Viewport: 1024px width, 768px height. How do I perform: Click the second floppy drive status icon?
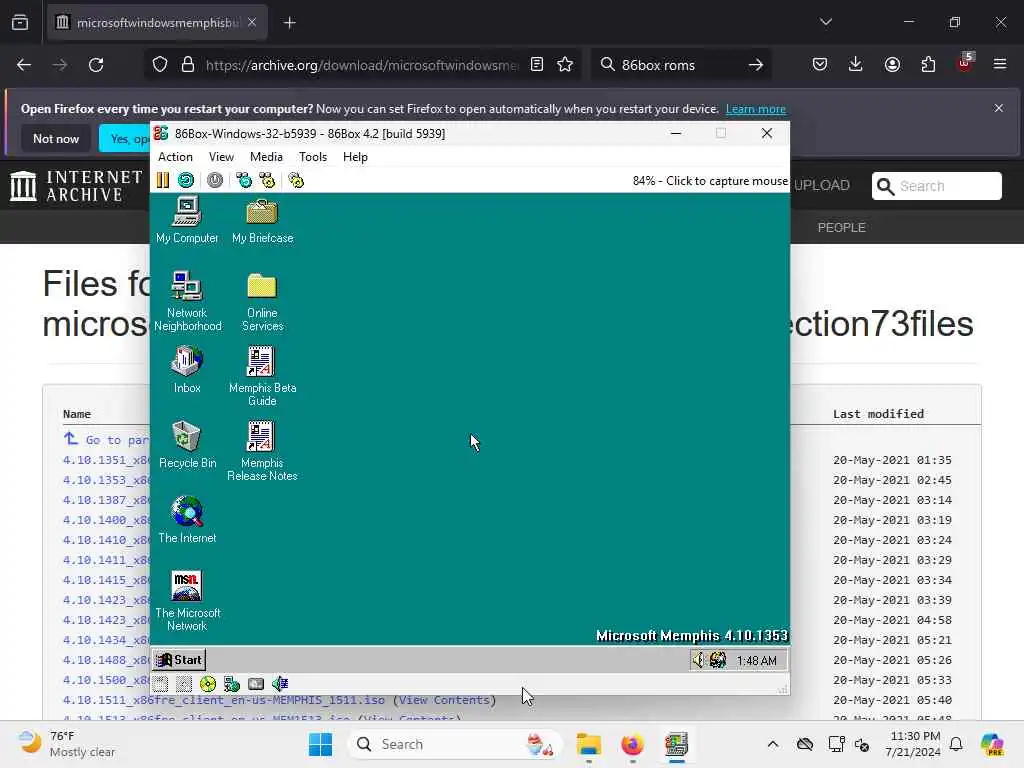point(184,684)
